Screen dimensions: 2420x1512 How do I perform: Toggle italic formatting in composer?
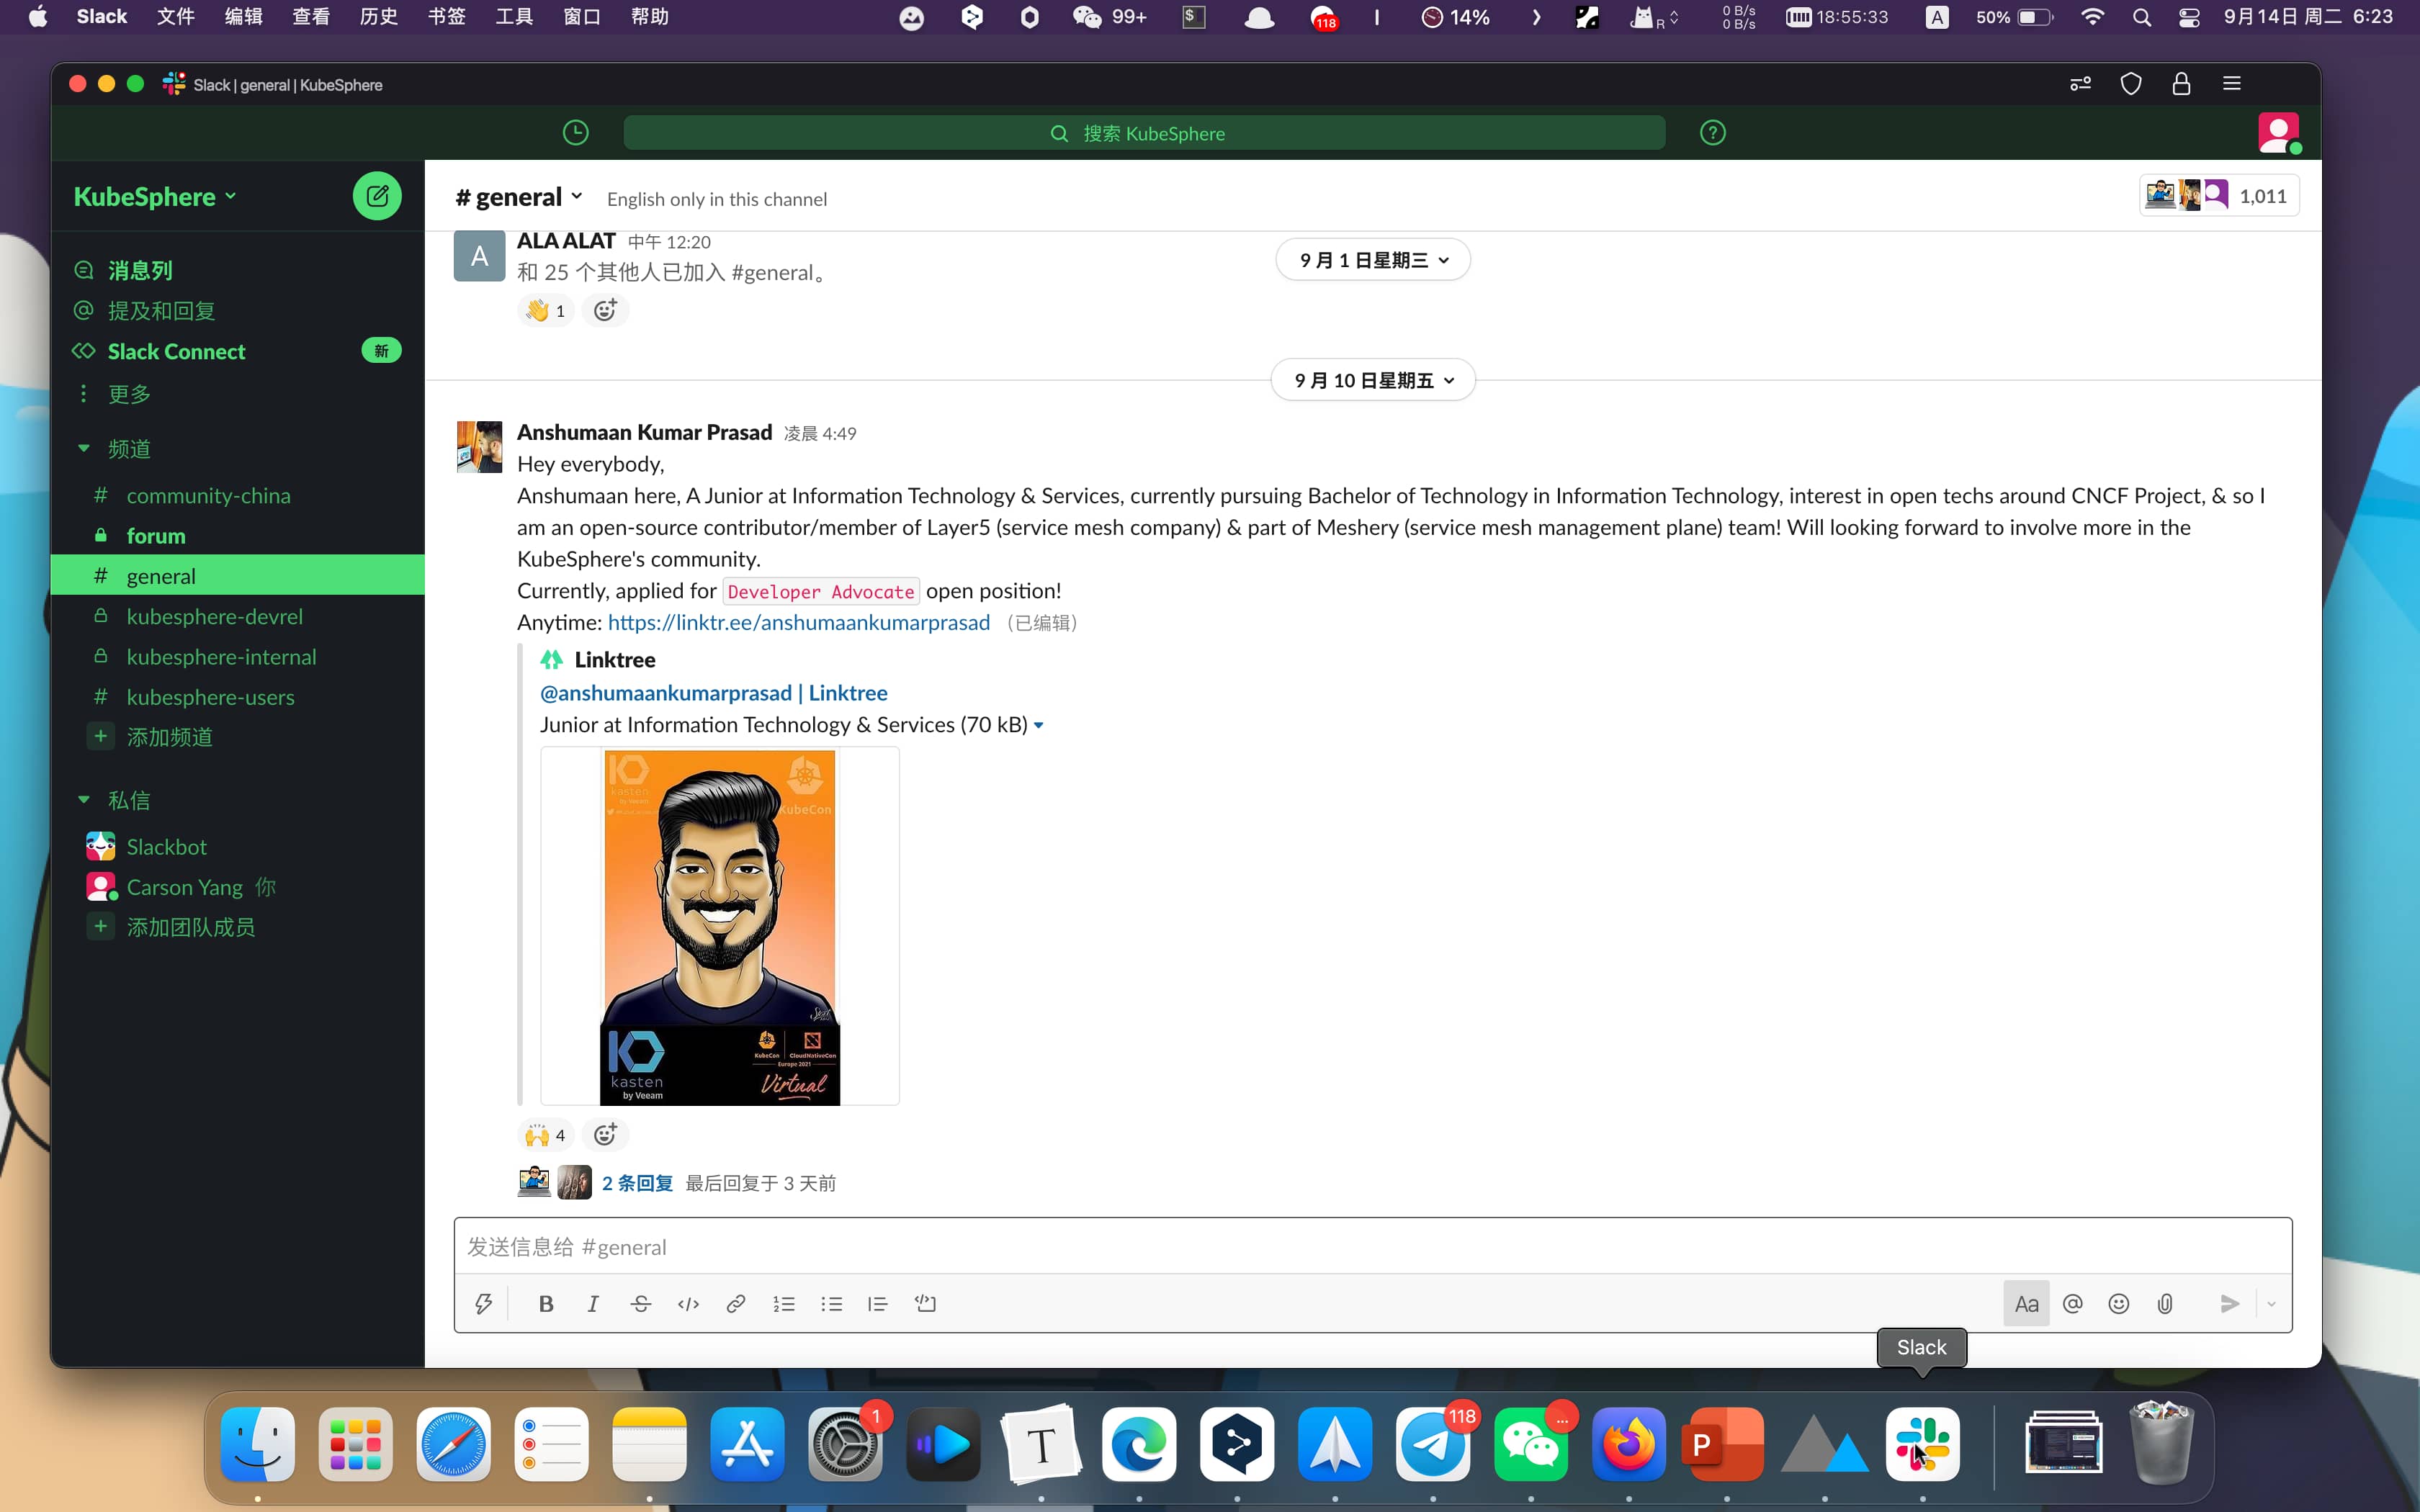pyautogui.click(x=593, y=1303)
